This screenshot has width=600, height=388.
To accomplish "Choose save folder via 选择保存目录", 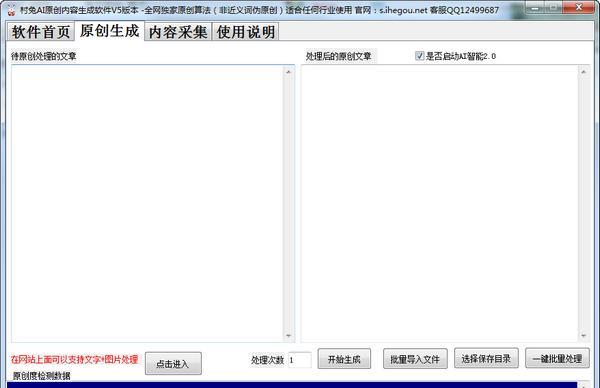I will (x=486, y=358).
